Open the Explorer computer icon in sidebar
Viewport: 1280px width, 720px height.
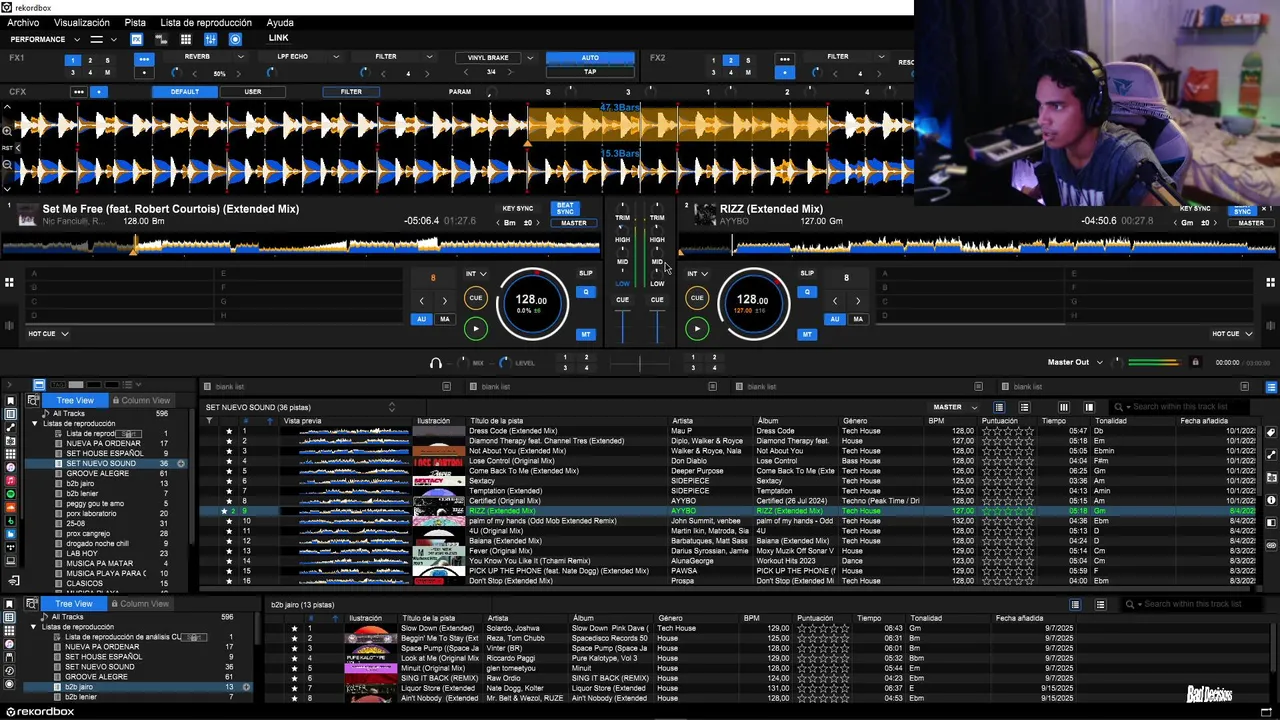pos(10,561)
